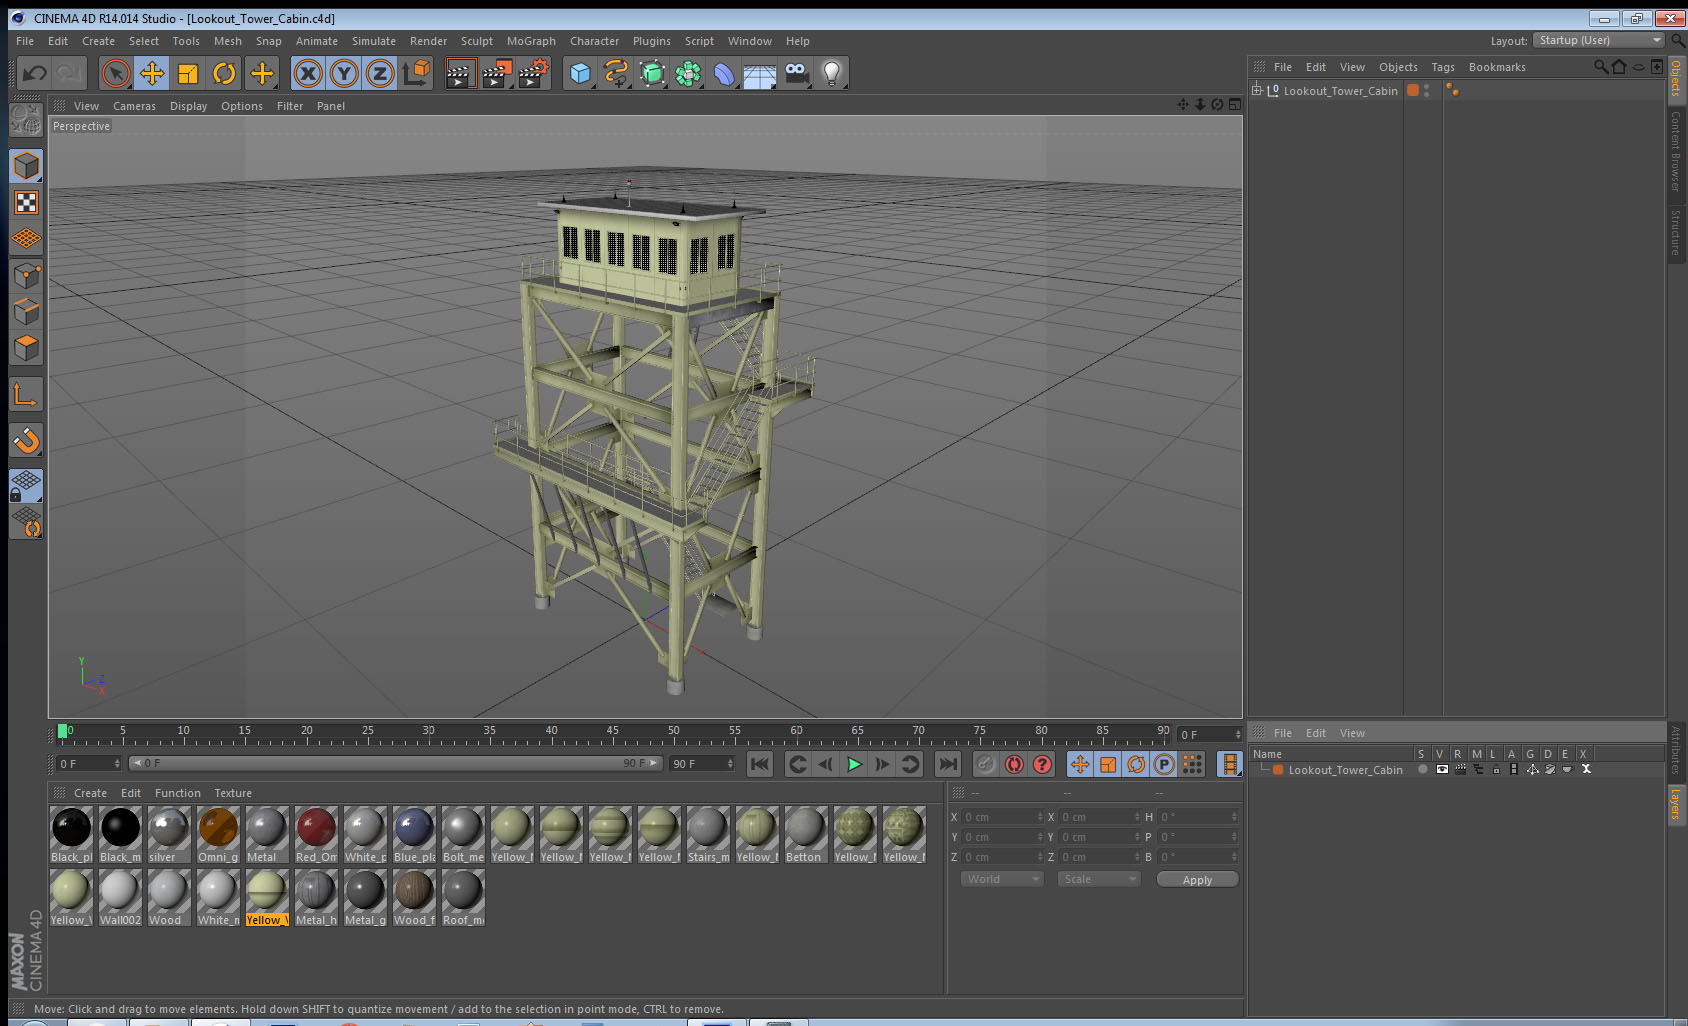Toggle coordinate system icon

416,73
